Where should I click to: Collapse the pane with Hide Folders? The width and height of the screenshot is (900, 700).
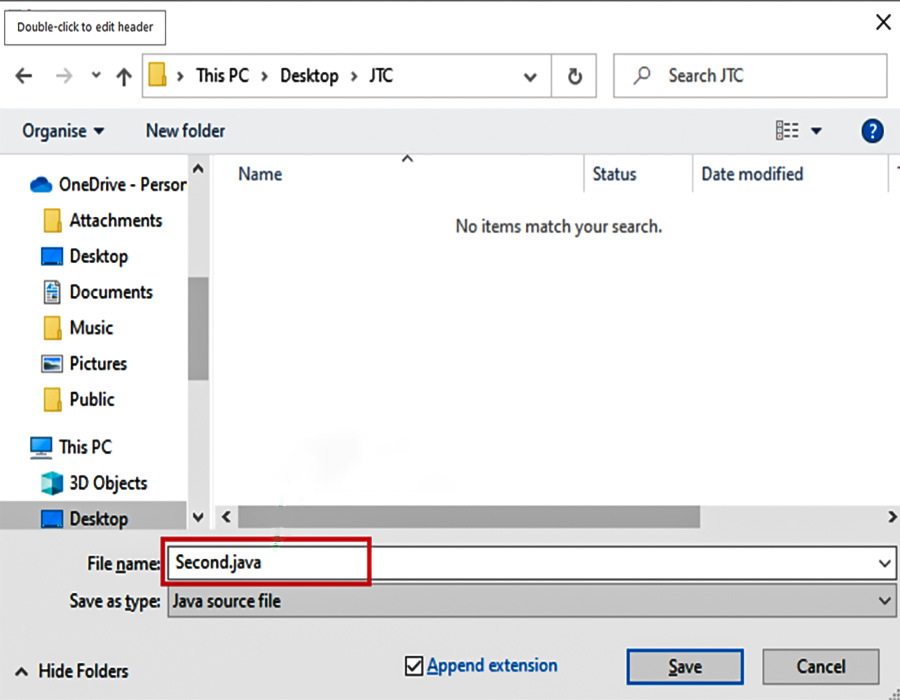(72, 671)
